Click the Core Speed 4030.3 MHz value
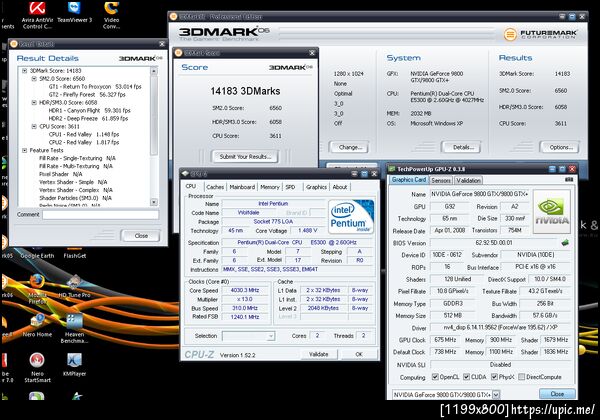The width and height of the screenshot is (600, 420). click(245, 290)
